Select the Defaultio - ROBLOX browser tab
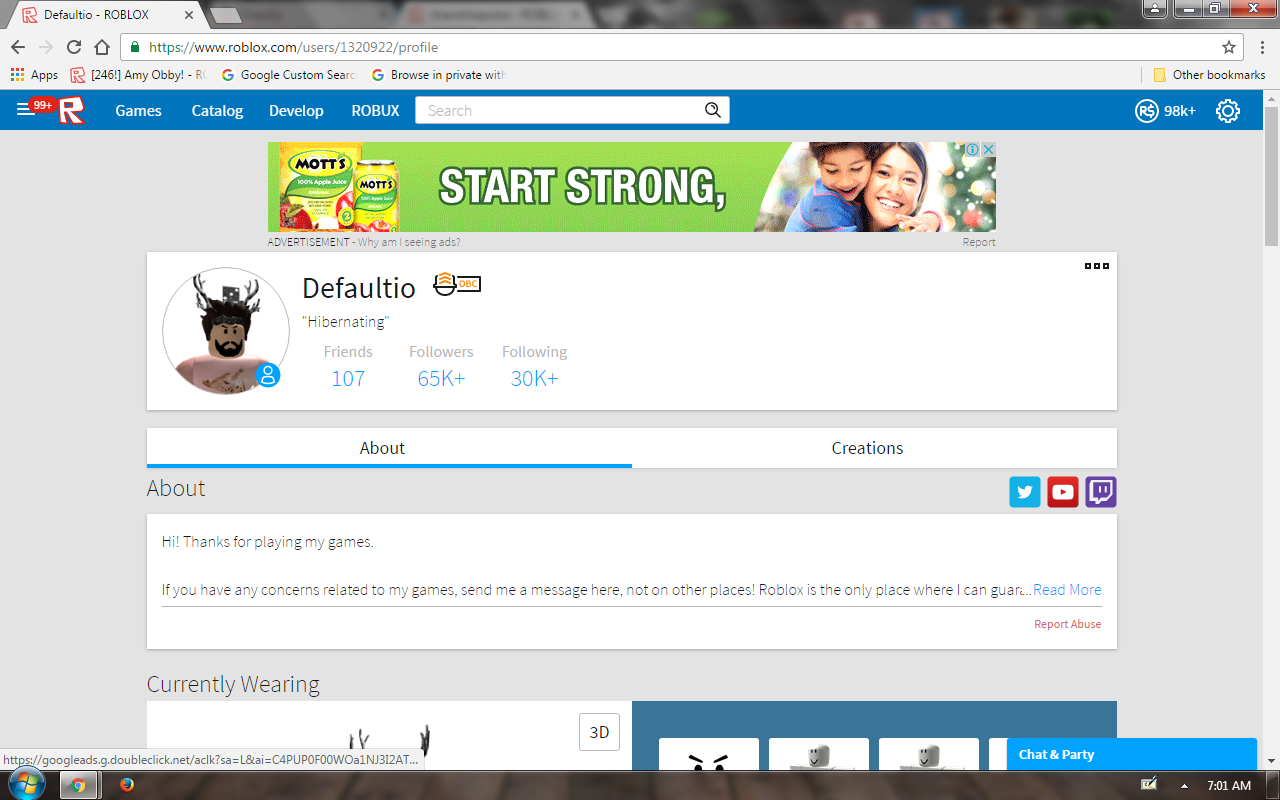 [x=104, y=16]
